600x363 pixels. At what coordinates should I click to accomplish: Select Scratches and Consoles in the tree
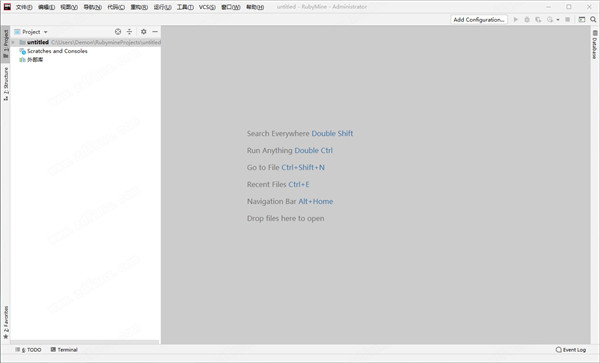click(x=54, y=51)
